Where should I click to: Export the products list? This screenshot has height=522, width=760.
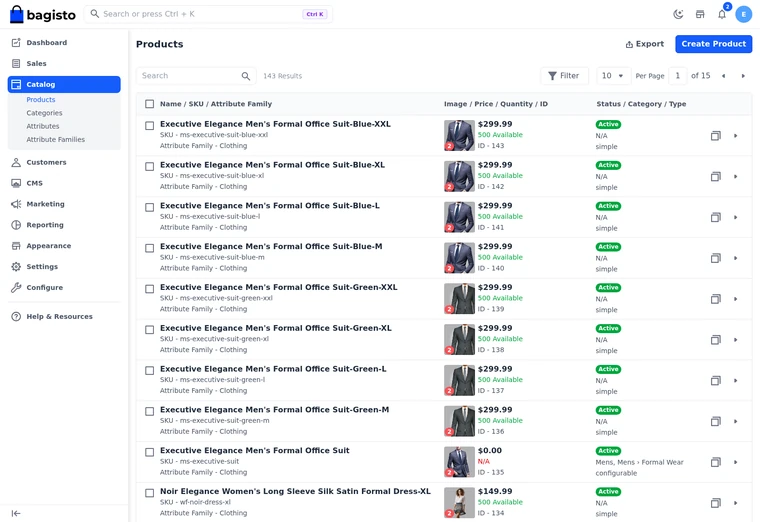pos(645,44)
